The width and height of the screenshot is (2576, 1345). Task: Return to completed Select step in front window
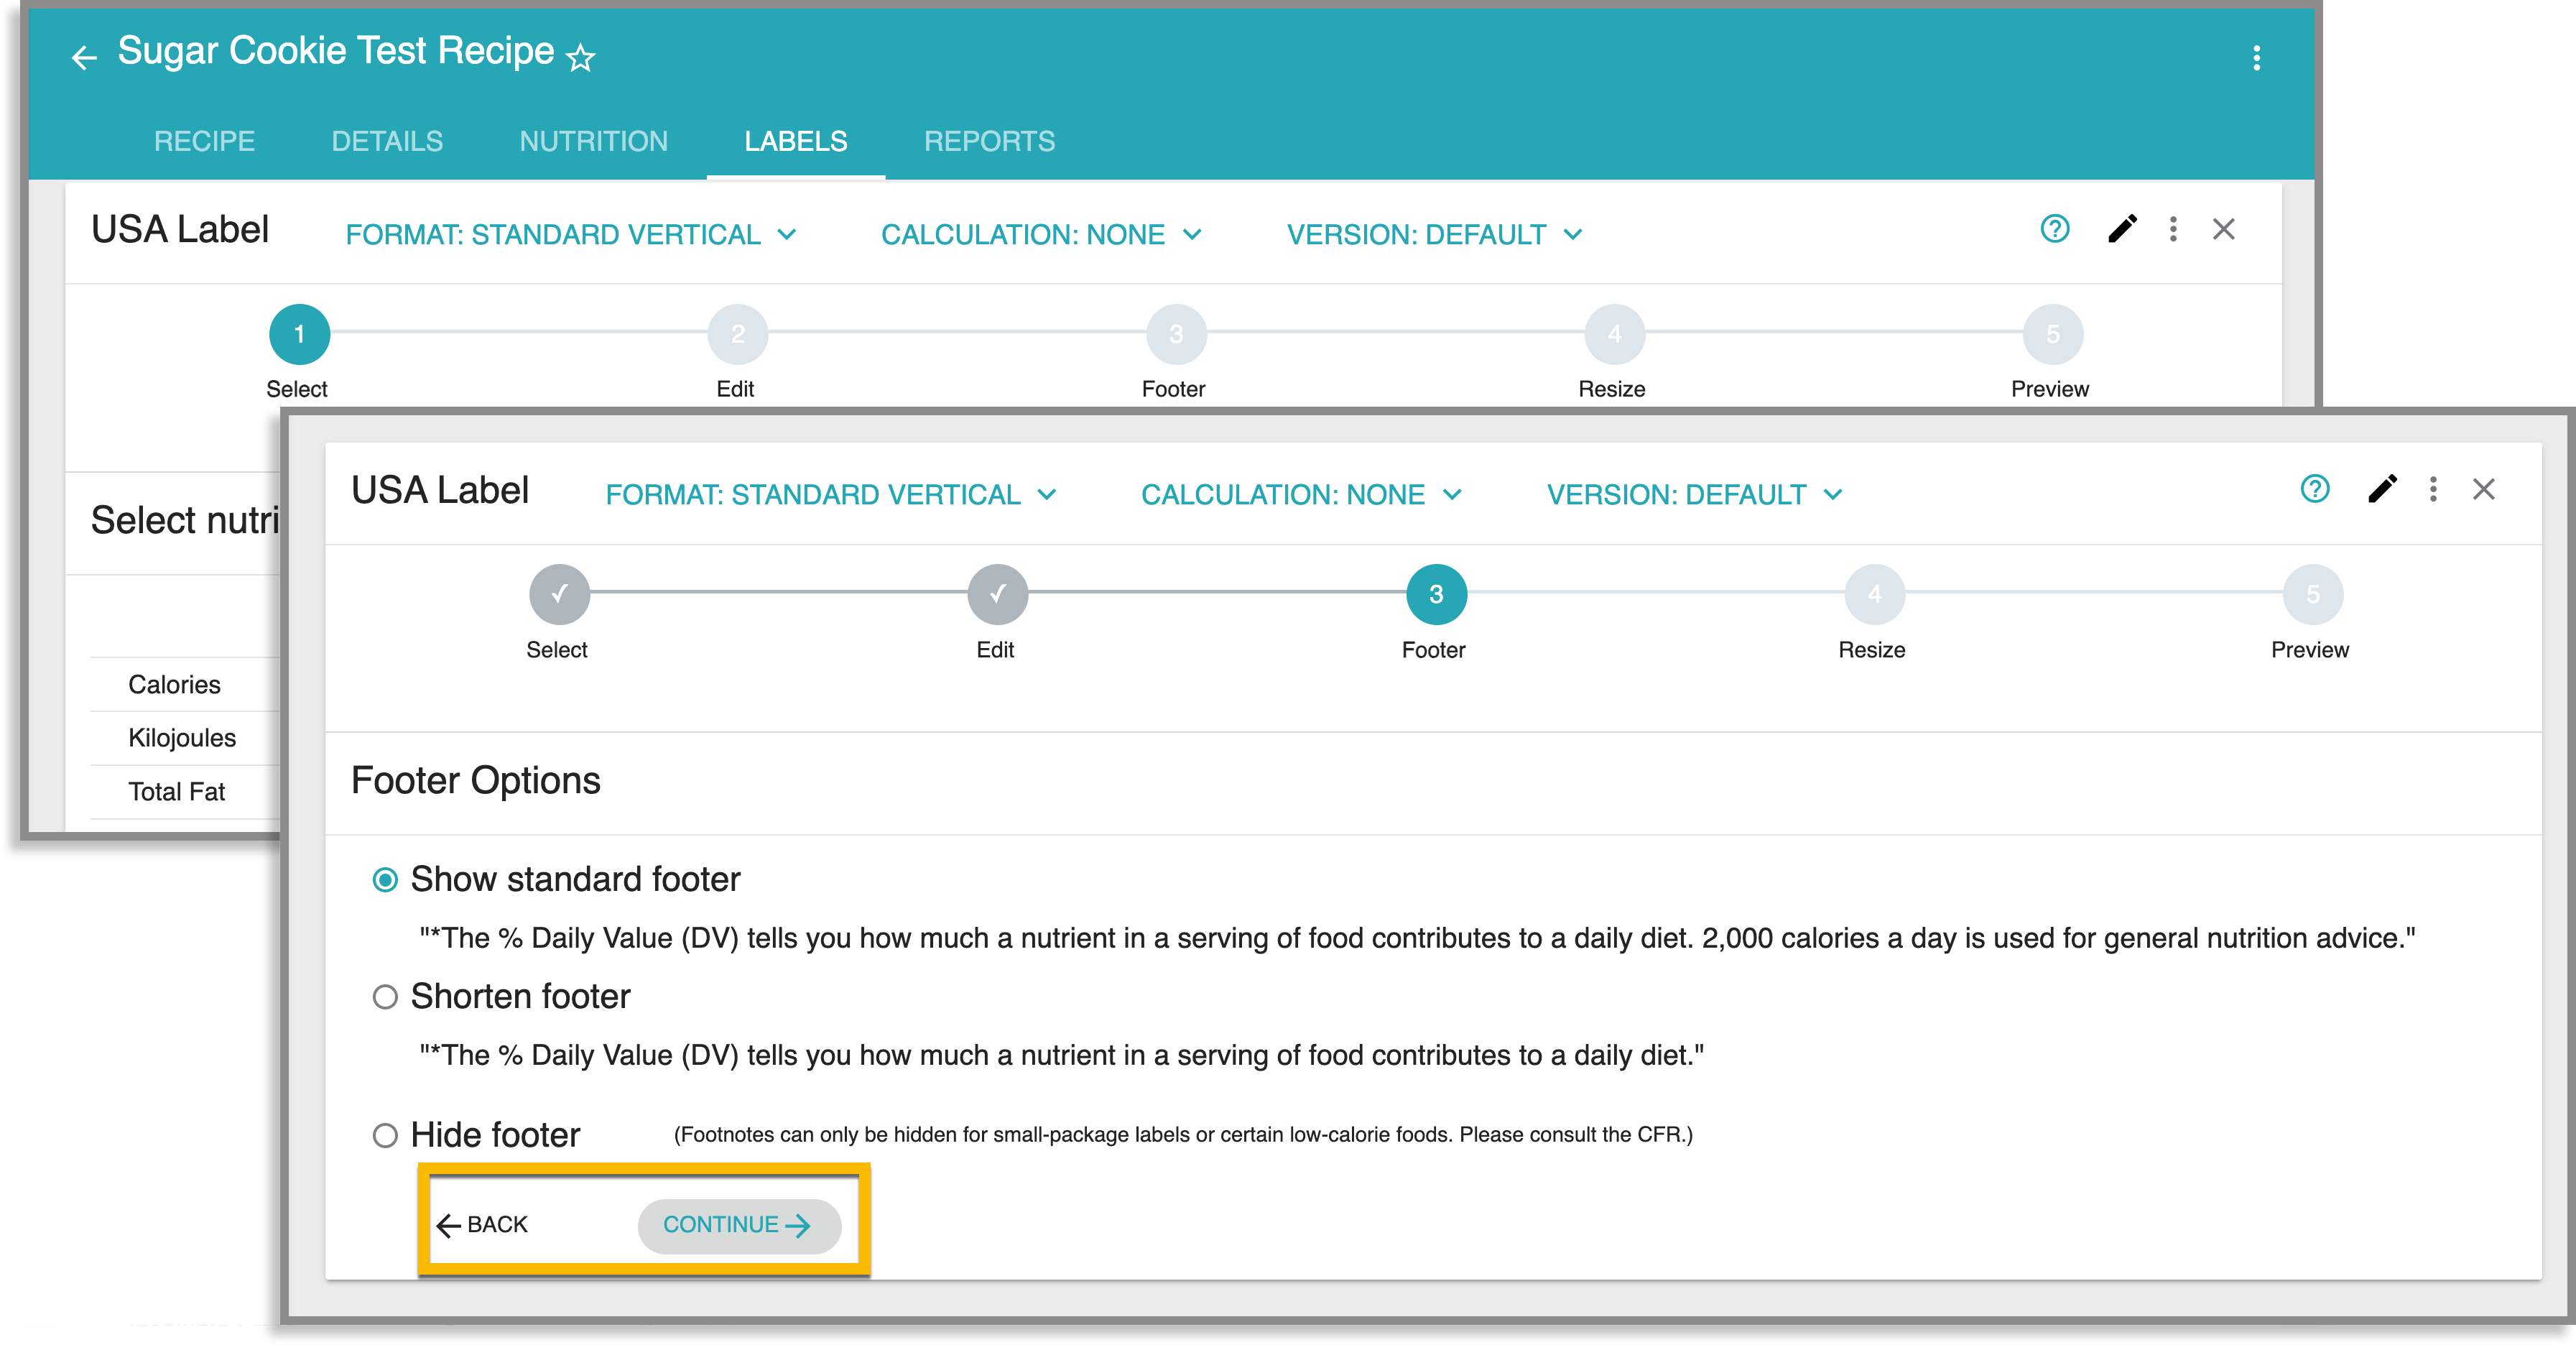pyautogui.click(x=559, y=594)
